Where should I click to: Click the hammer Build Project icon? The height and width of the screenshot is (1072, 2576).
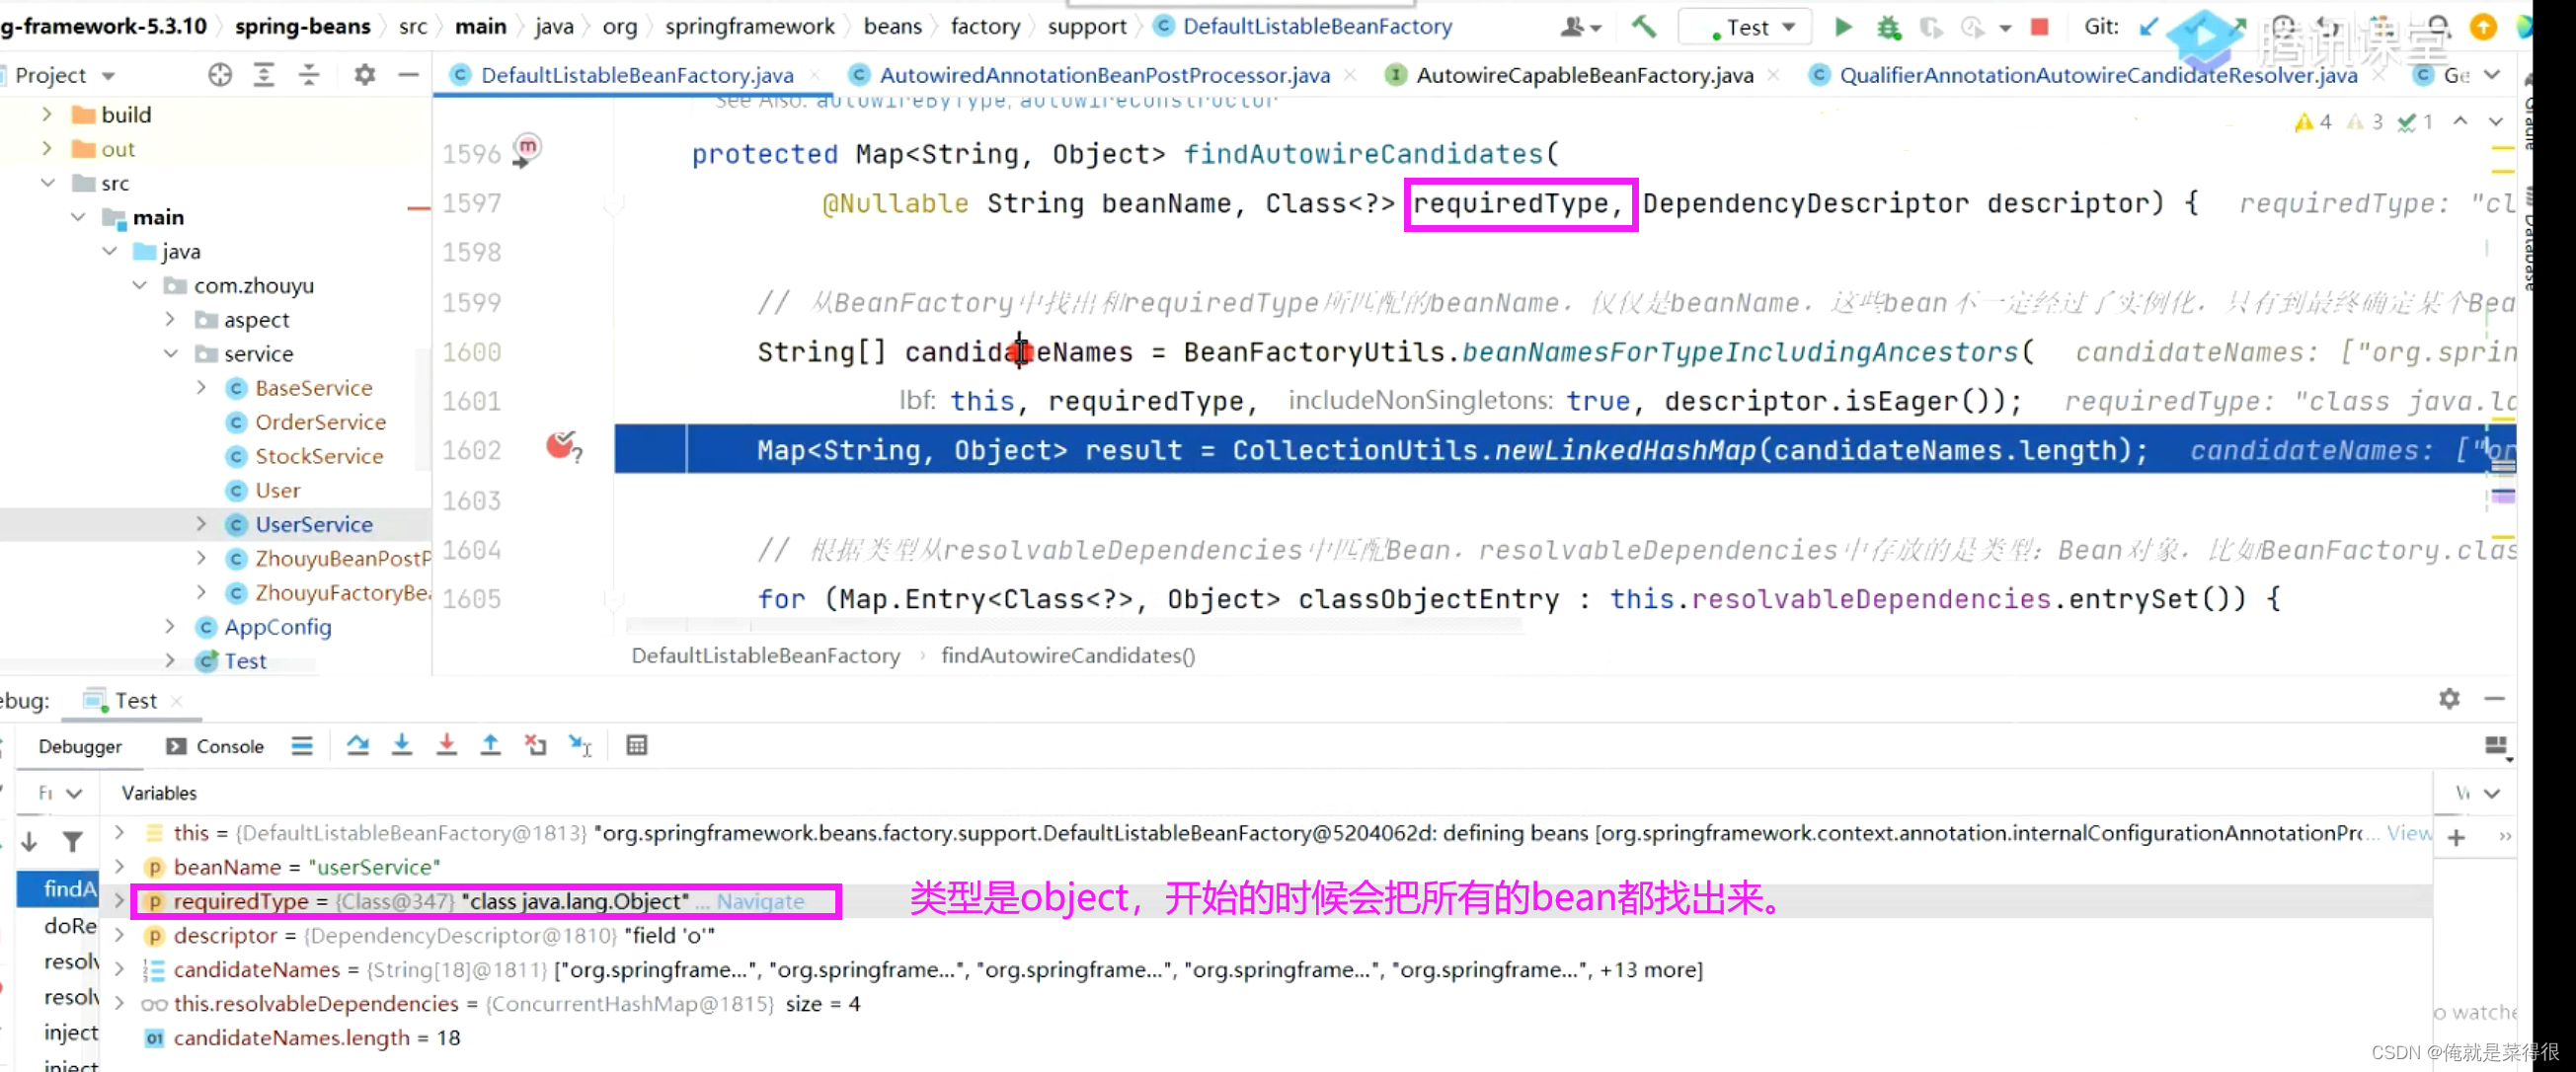tap(1643, 27)
